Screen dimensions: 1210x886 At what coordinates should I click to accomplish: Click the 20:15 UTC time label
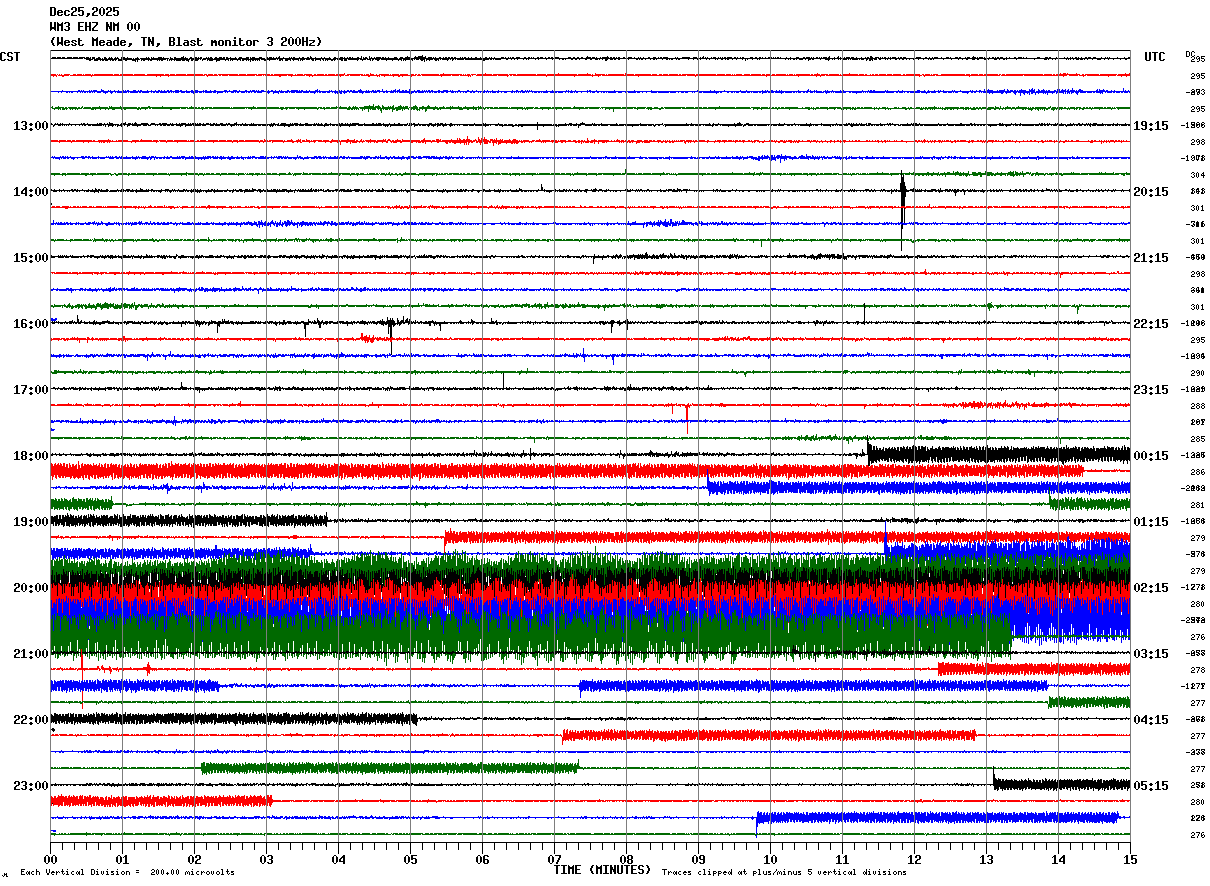point(1151,191)
